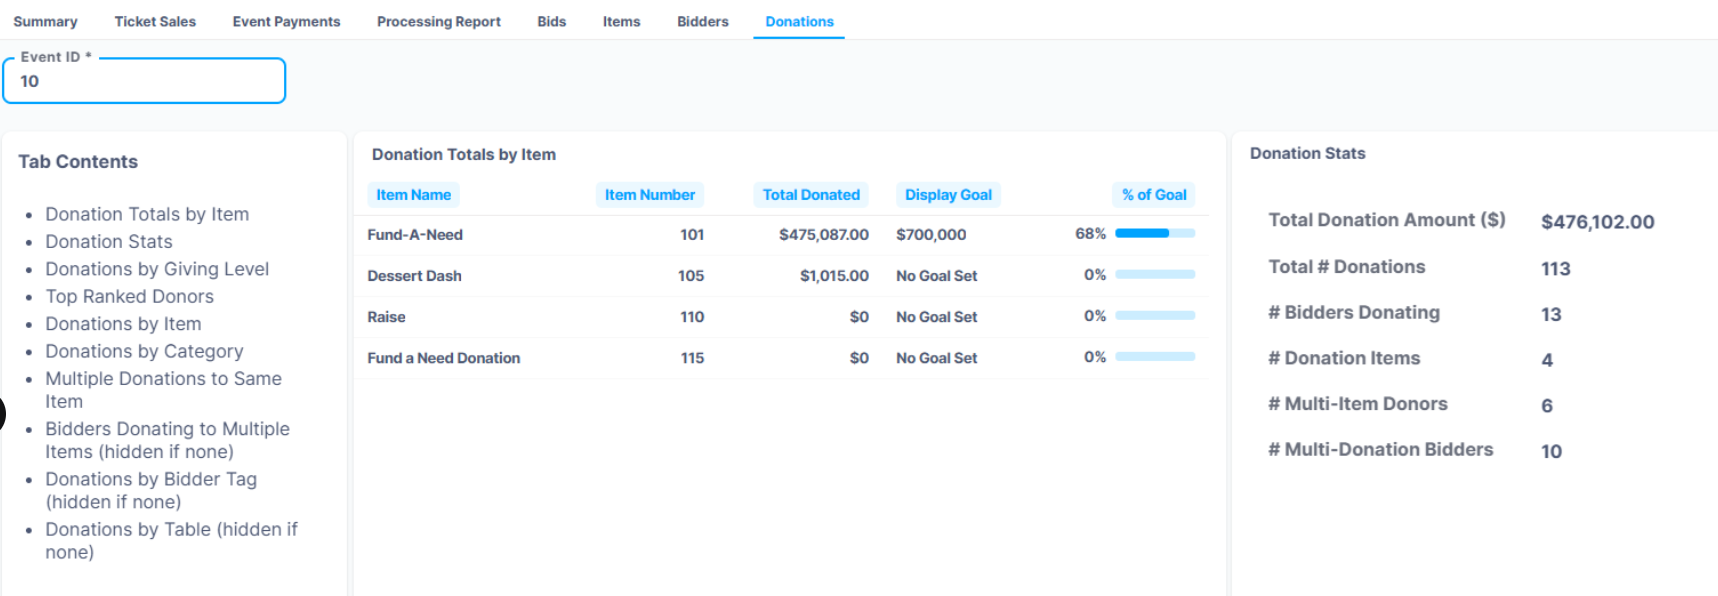1718x596 pixels.
Task: Click the Event ID input field
Action: pos(144,81)
